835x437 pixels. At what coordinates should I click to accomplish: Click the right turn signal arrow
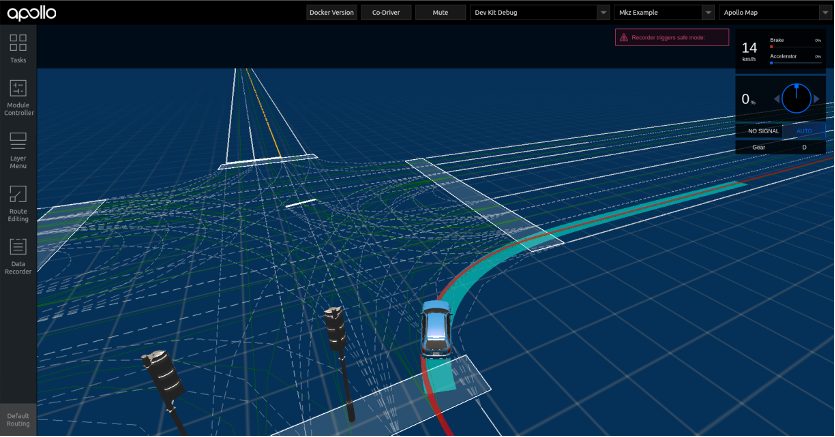pos(816,98)
